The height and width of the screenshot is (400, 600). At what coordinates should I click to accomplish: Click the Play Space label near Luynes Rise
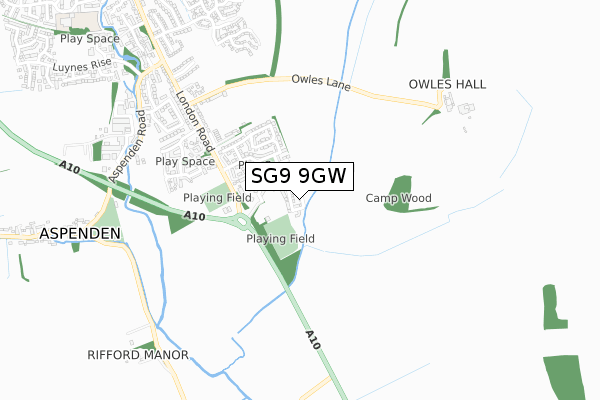90,39
